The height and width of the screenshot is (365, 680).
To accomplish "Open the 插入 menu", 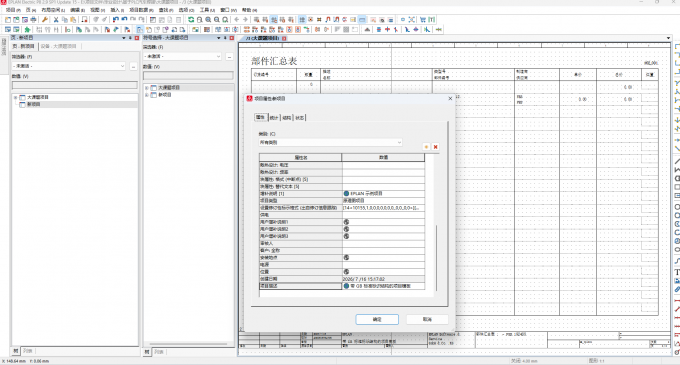I will point(117,10).
